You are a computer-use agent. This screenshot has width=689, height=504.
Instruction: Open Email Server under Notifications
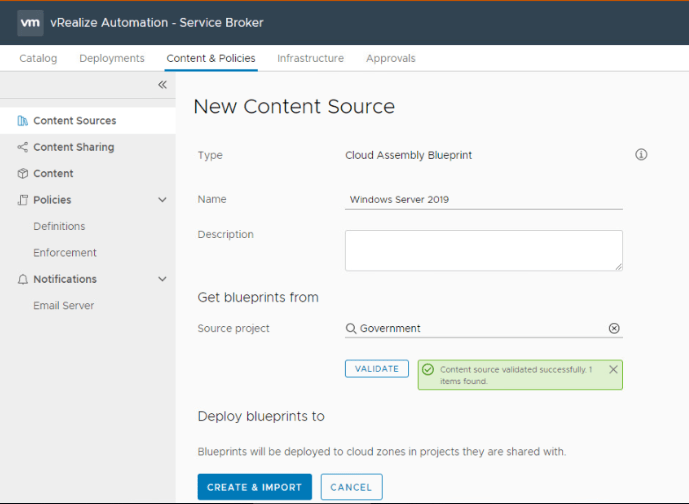[63, 306]
